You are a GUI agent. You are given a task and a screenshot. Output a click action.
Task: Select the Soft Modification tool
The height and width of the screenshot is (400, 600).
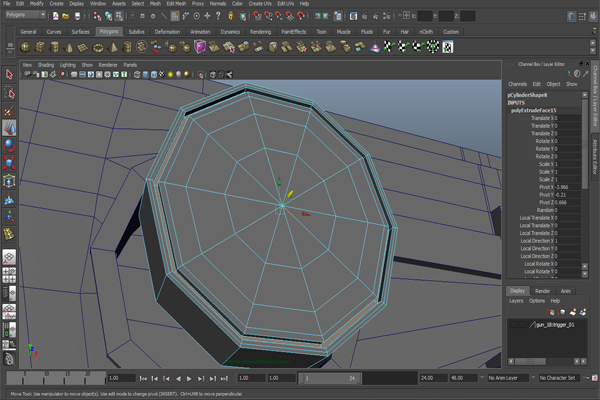pyautogui.click(x=9, y=199)
